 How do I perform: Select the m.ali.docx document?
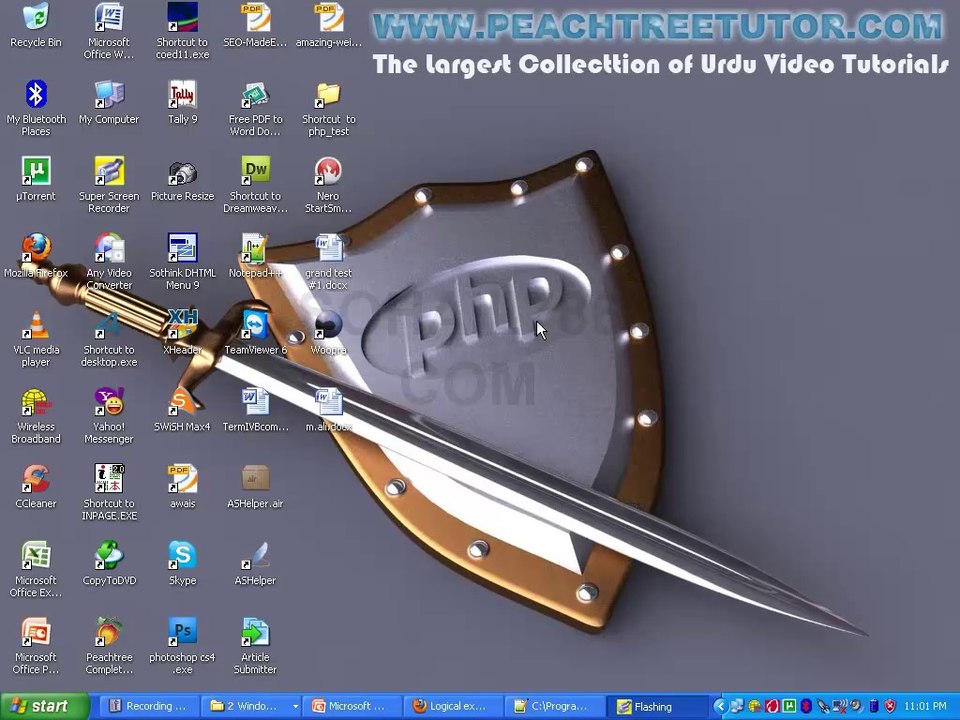coord(328,410)
